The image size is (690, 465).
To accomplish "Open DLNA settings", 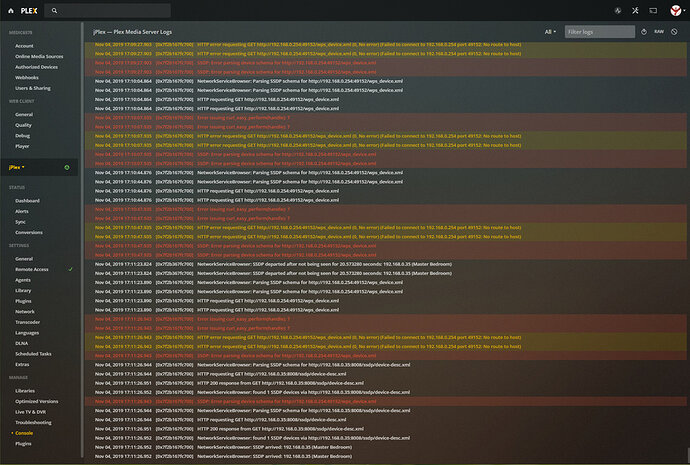I will (22, 343).
